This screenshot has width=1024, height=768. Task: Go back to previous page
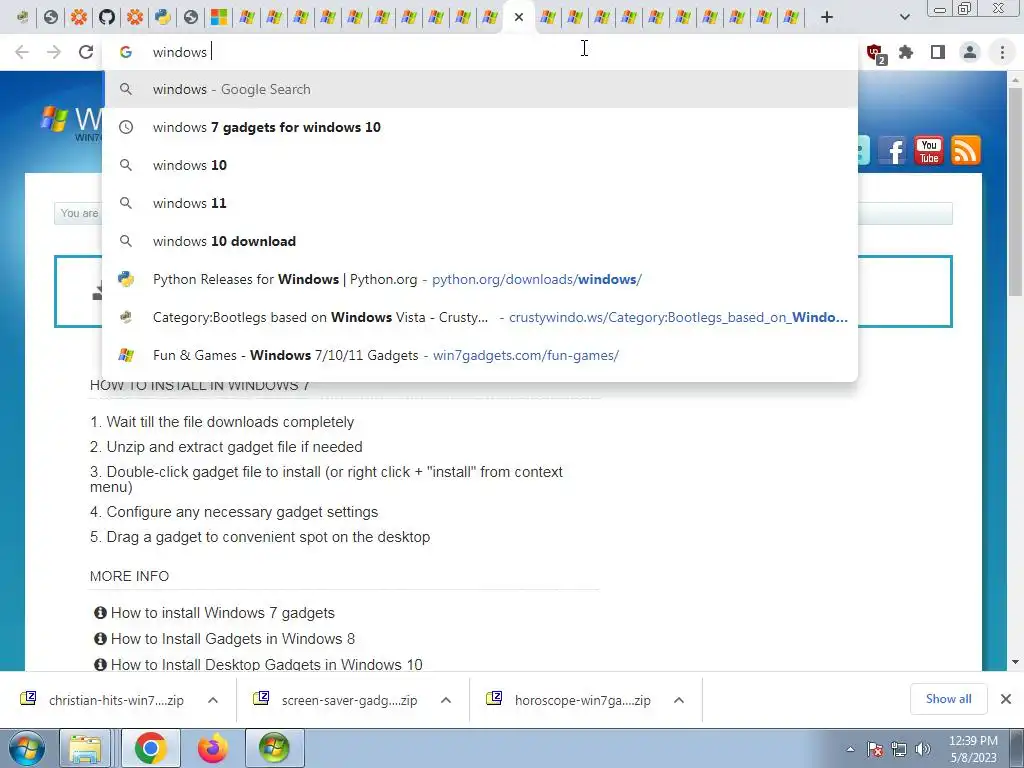pos(22,52)
